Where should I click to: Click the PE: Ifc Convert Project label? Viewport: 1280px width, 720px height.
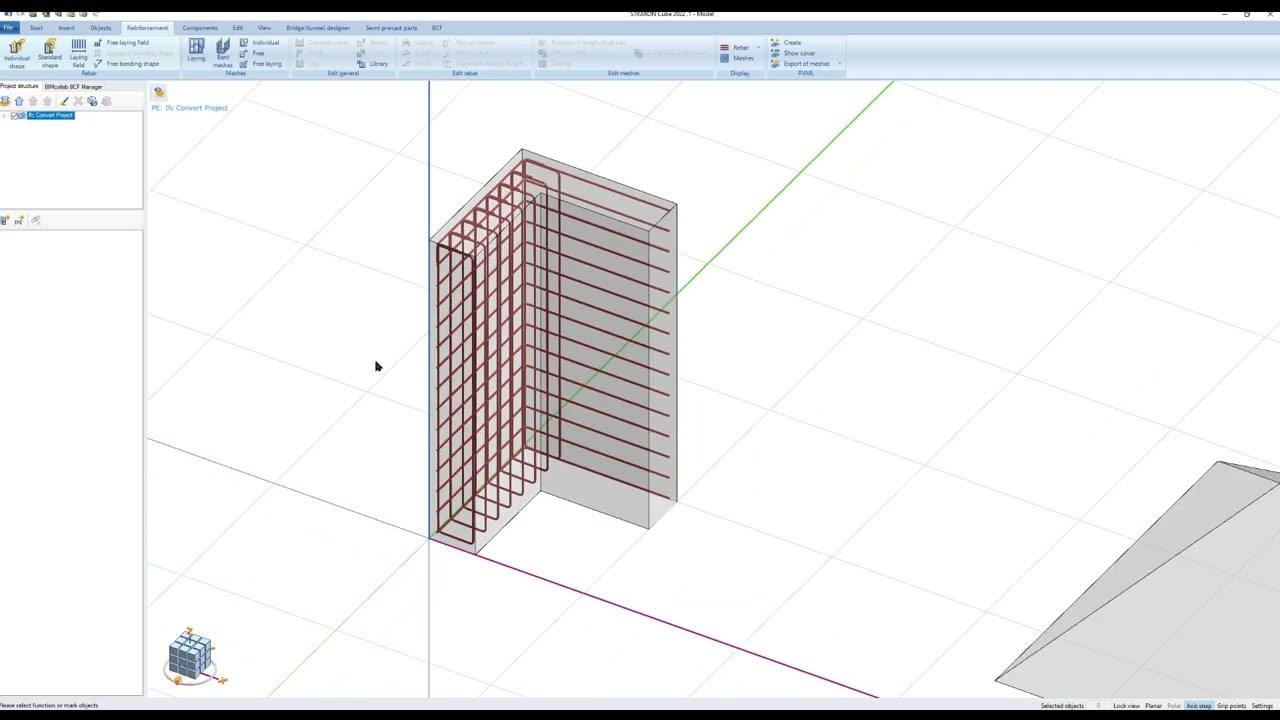pos(189,108)
